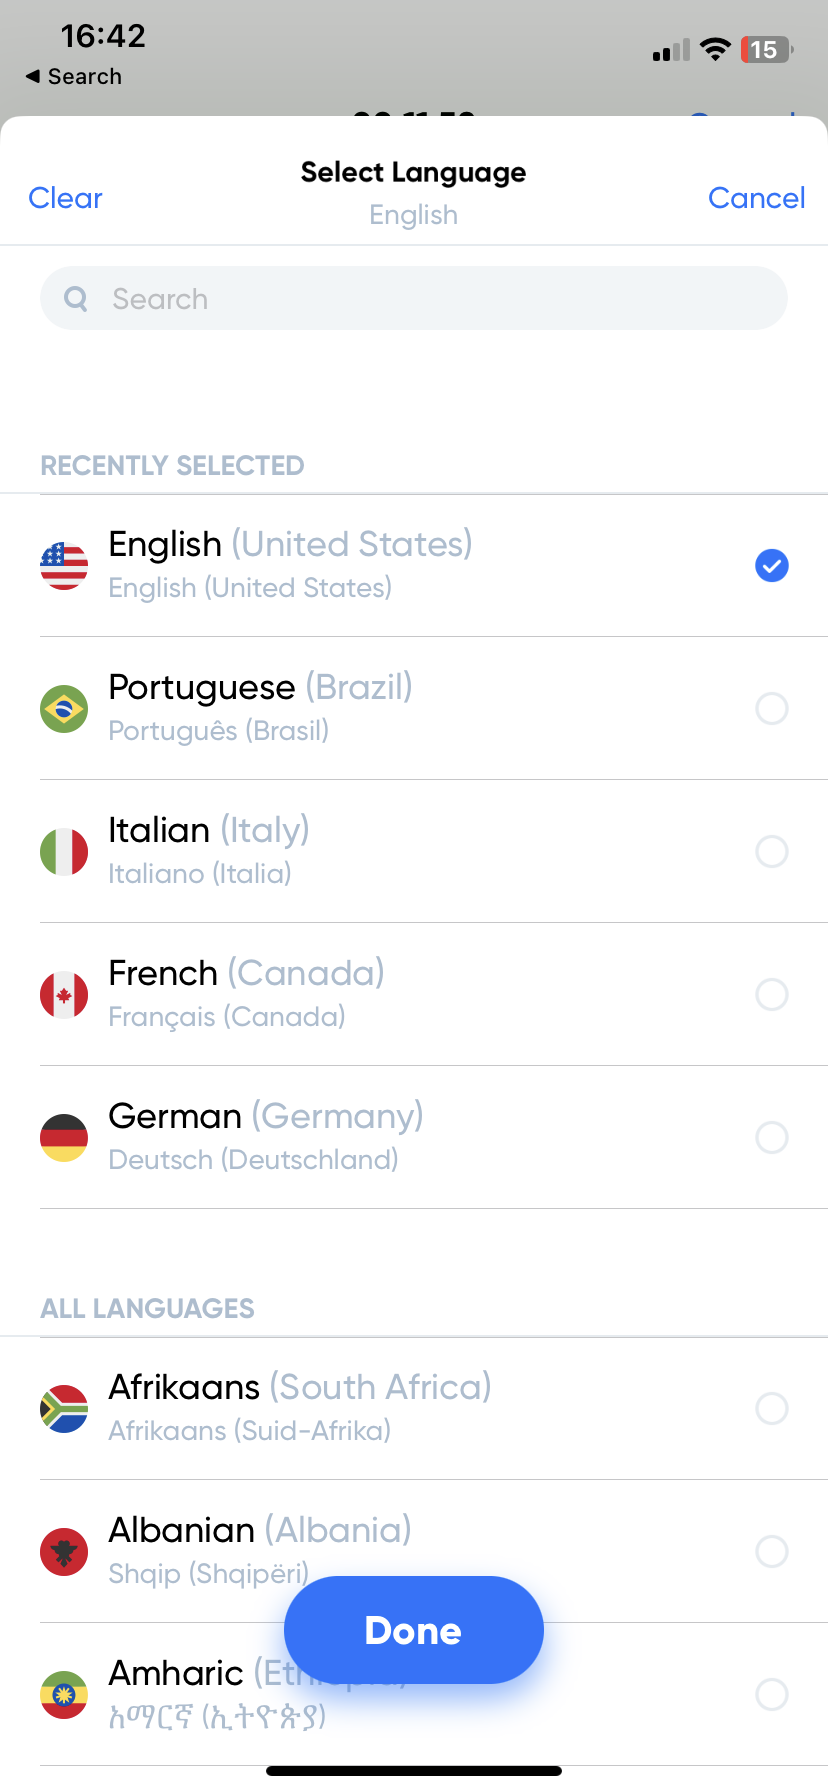Image resolution: width=828 pixels, height=1792 pixels.
Task: Select the Portuguese (Brazil) radio button
Action: [771, 709]
